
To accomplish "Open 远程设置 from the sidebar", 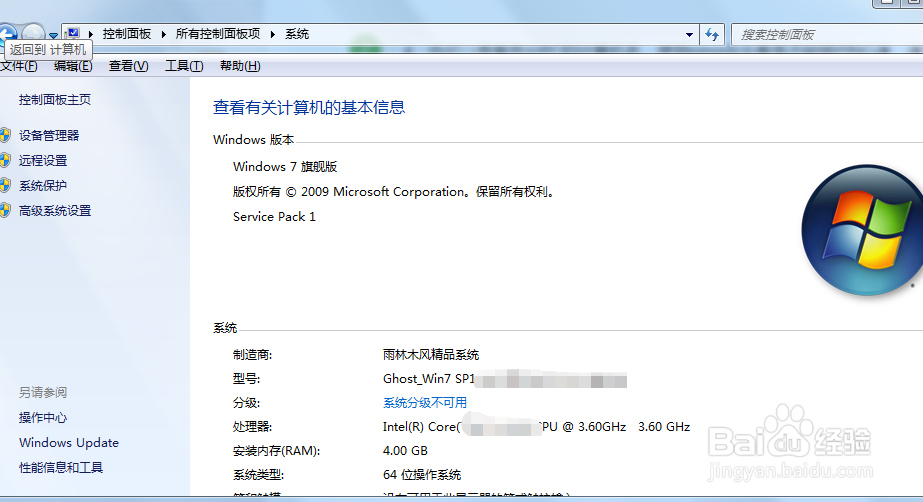I will (x=43, y=161).
